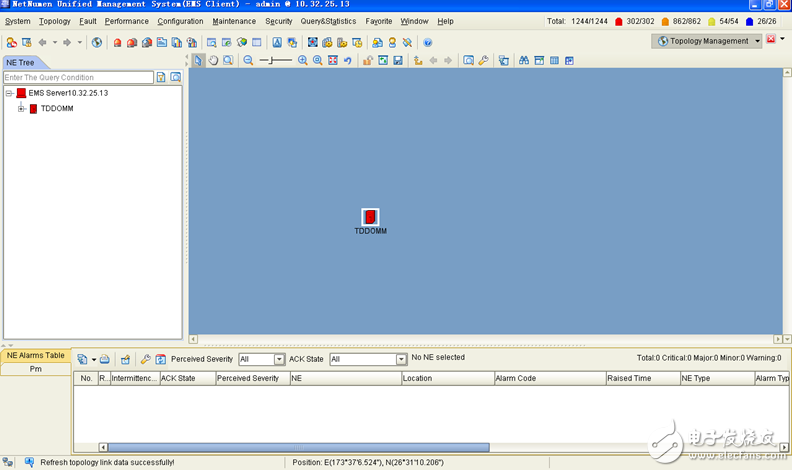Click the topology zoom slider

pyautogui.click(x=275, y=61)
